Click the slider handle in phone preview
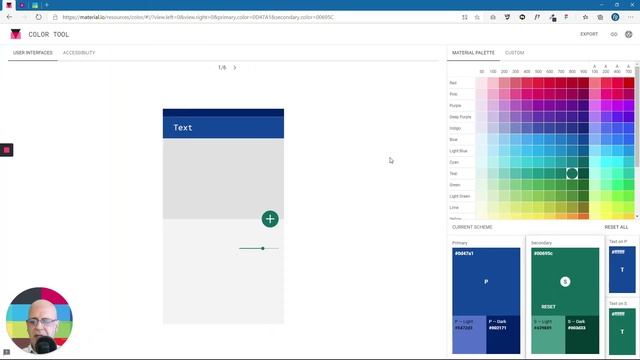This screenshot has width=640, height=360. pyautogui.click(x=263, y=248)
